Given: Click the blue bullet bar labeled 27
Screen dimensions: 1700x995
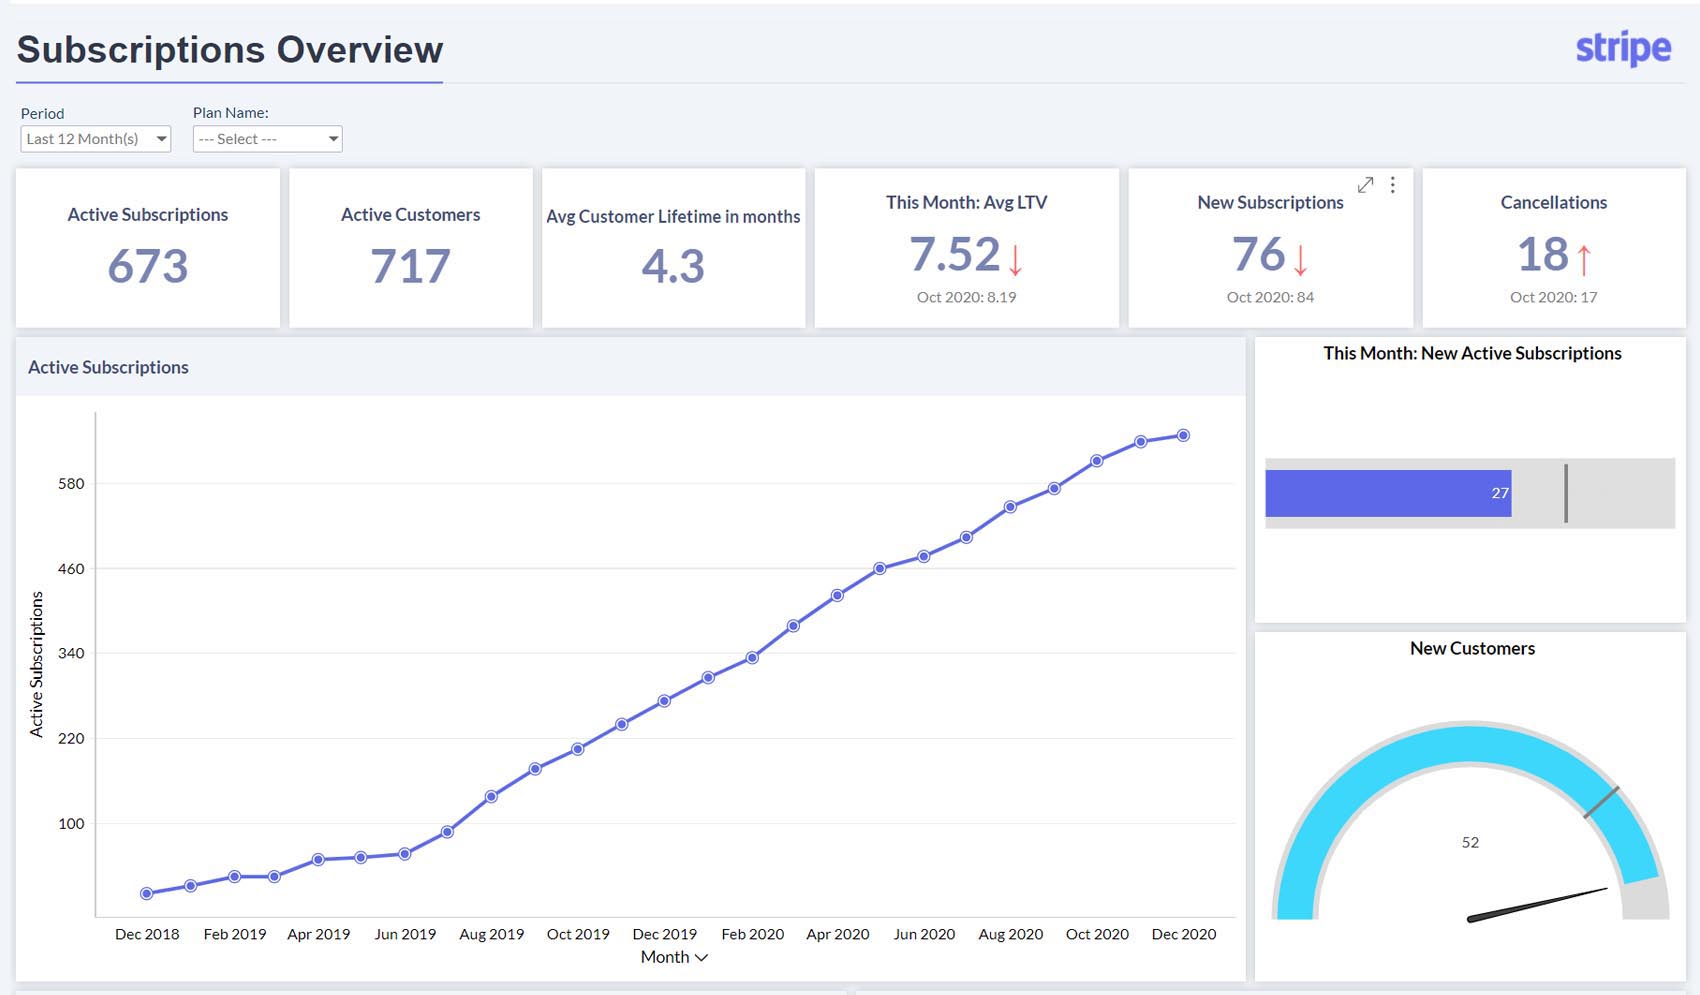Looking at the screenshot, I should pos(1388,492).
